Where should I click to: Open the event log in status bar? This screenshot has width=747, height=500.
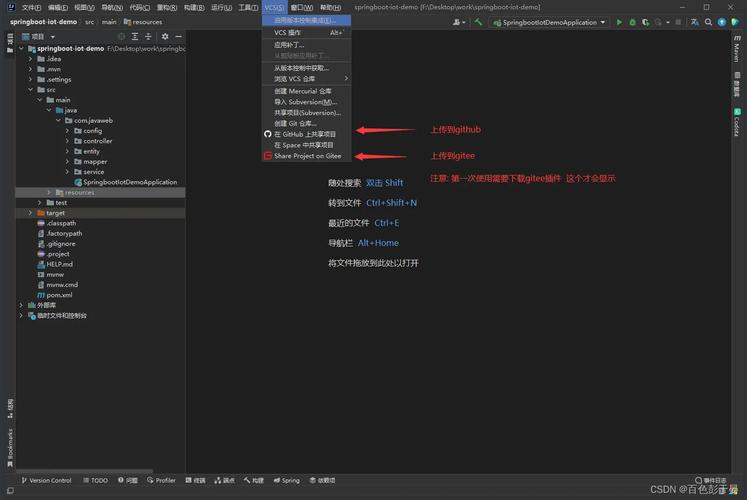tap(710, 480)
